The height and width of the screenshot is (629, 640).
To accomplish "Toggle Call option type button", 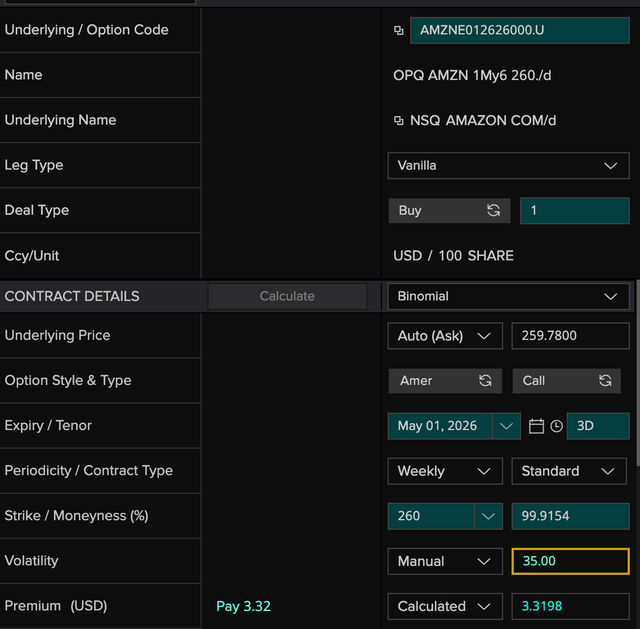I will (x=567, y=381).
